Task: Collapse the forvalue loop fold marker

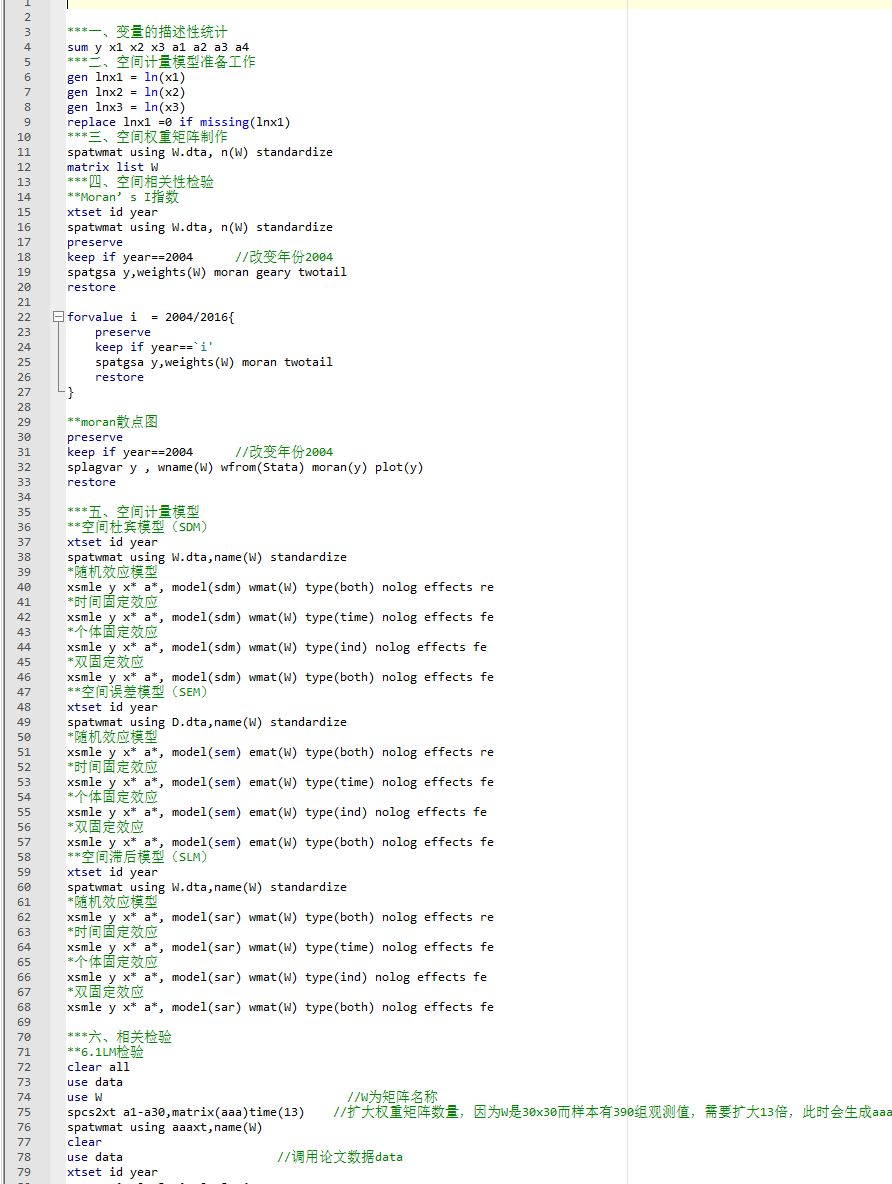Action: [58, 317]
